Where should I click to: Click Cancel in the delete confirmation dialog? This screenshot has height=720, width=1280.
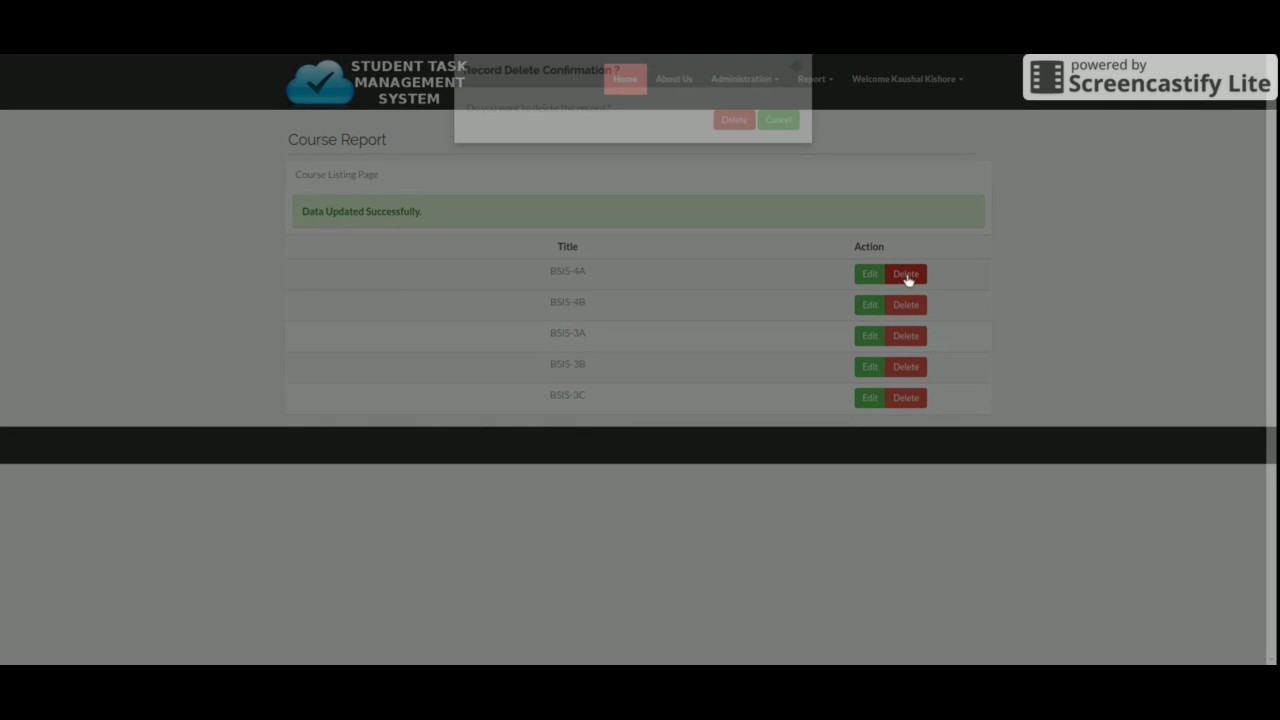(778, 119)
